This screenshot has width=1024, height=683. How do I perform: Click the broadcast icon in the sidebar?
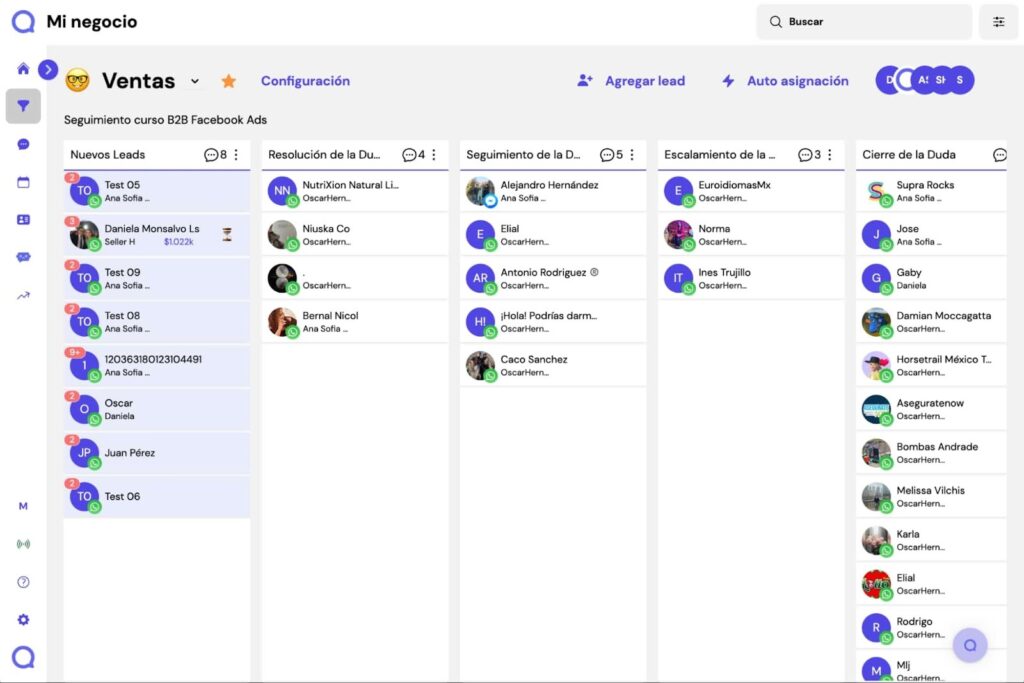23,543
